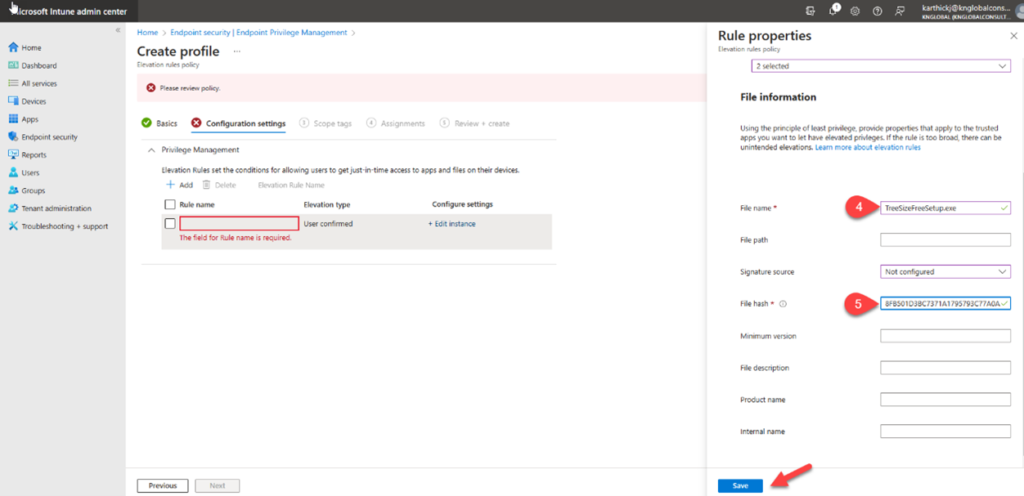
Task: Click Learn more about elevation rules link
Action: 868,148
